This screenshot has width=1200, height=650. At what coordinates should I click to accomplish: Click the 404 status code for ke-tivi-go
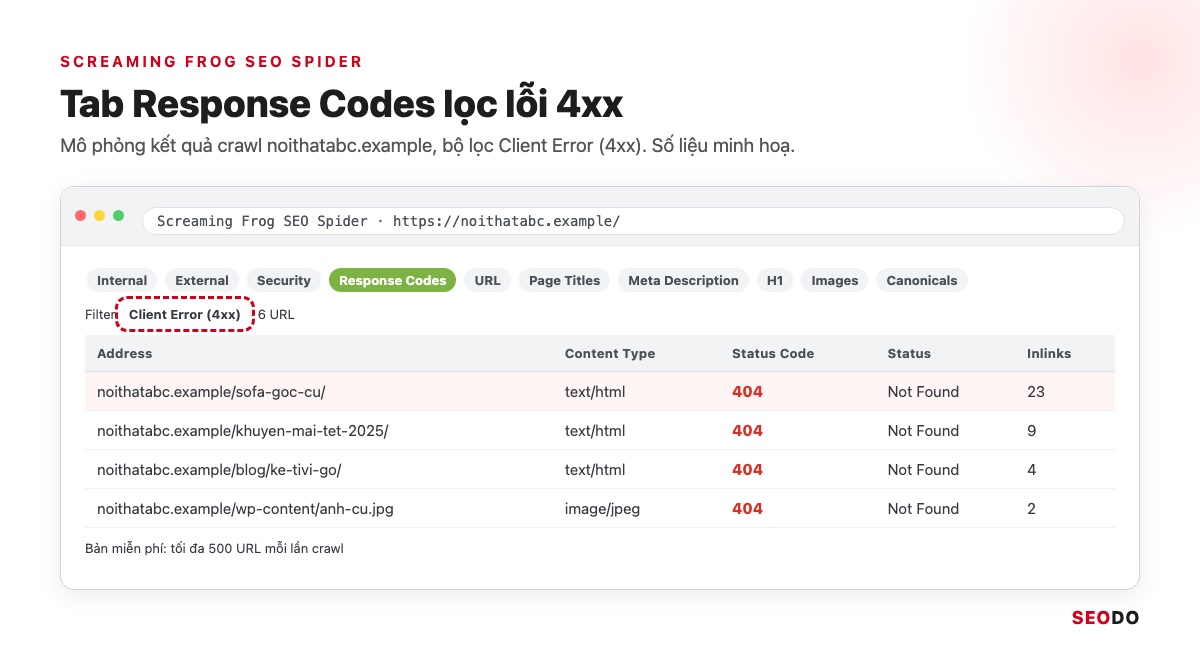click(x=747, y=470)
